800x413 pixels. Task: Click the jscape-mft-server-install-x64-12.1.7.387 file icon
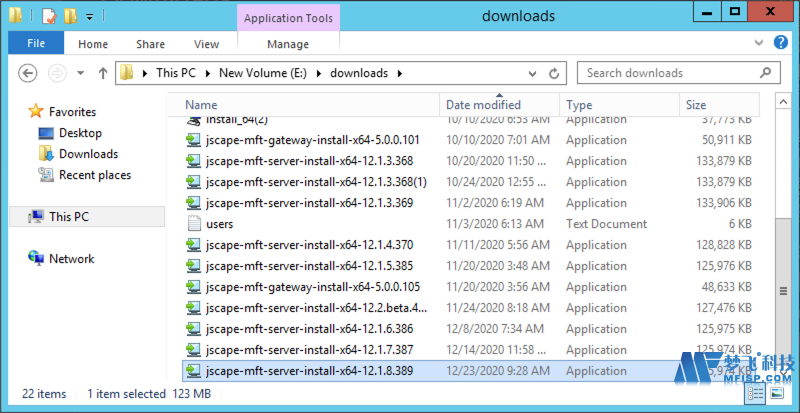click(x=193, y=349)
